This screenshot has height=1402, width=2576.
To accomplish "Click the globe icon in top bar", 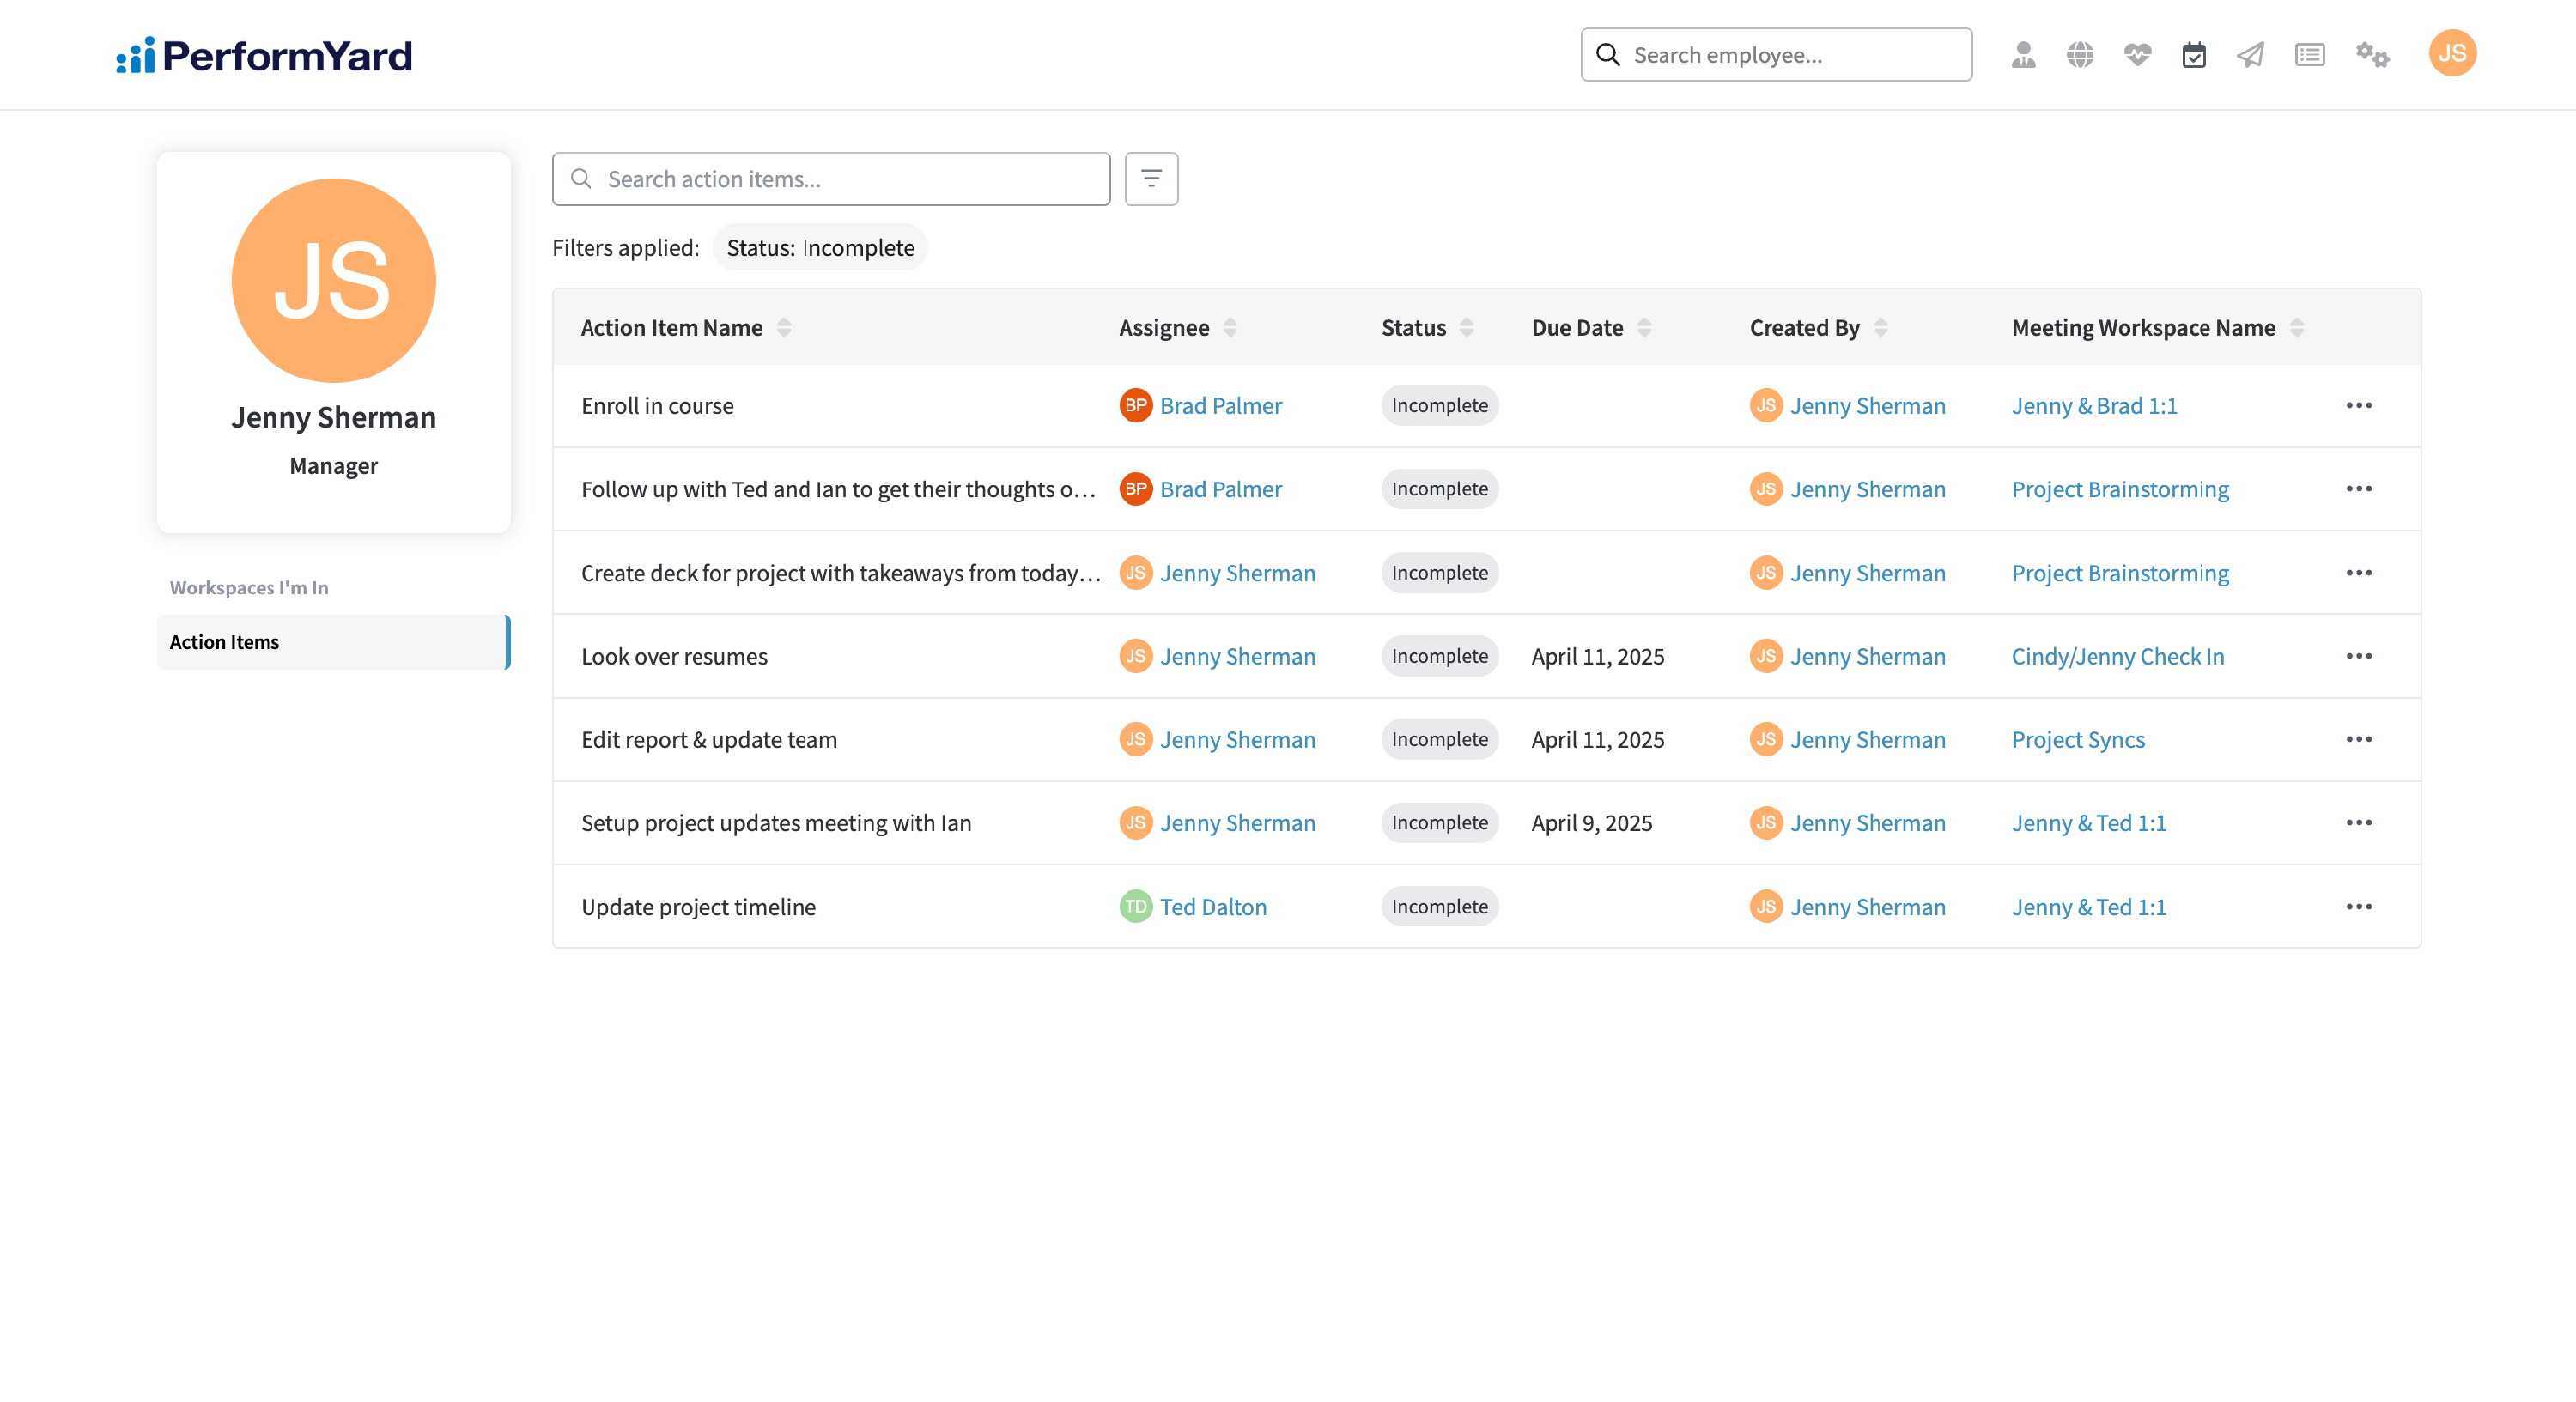I will 2080,54.
